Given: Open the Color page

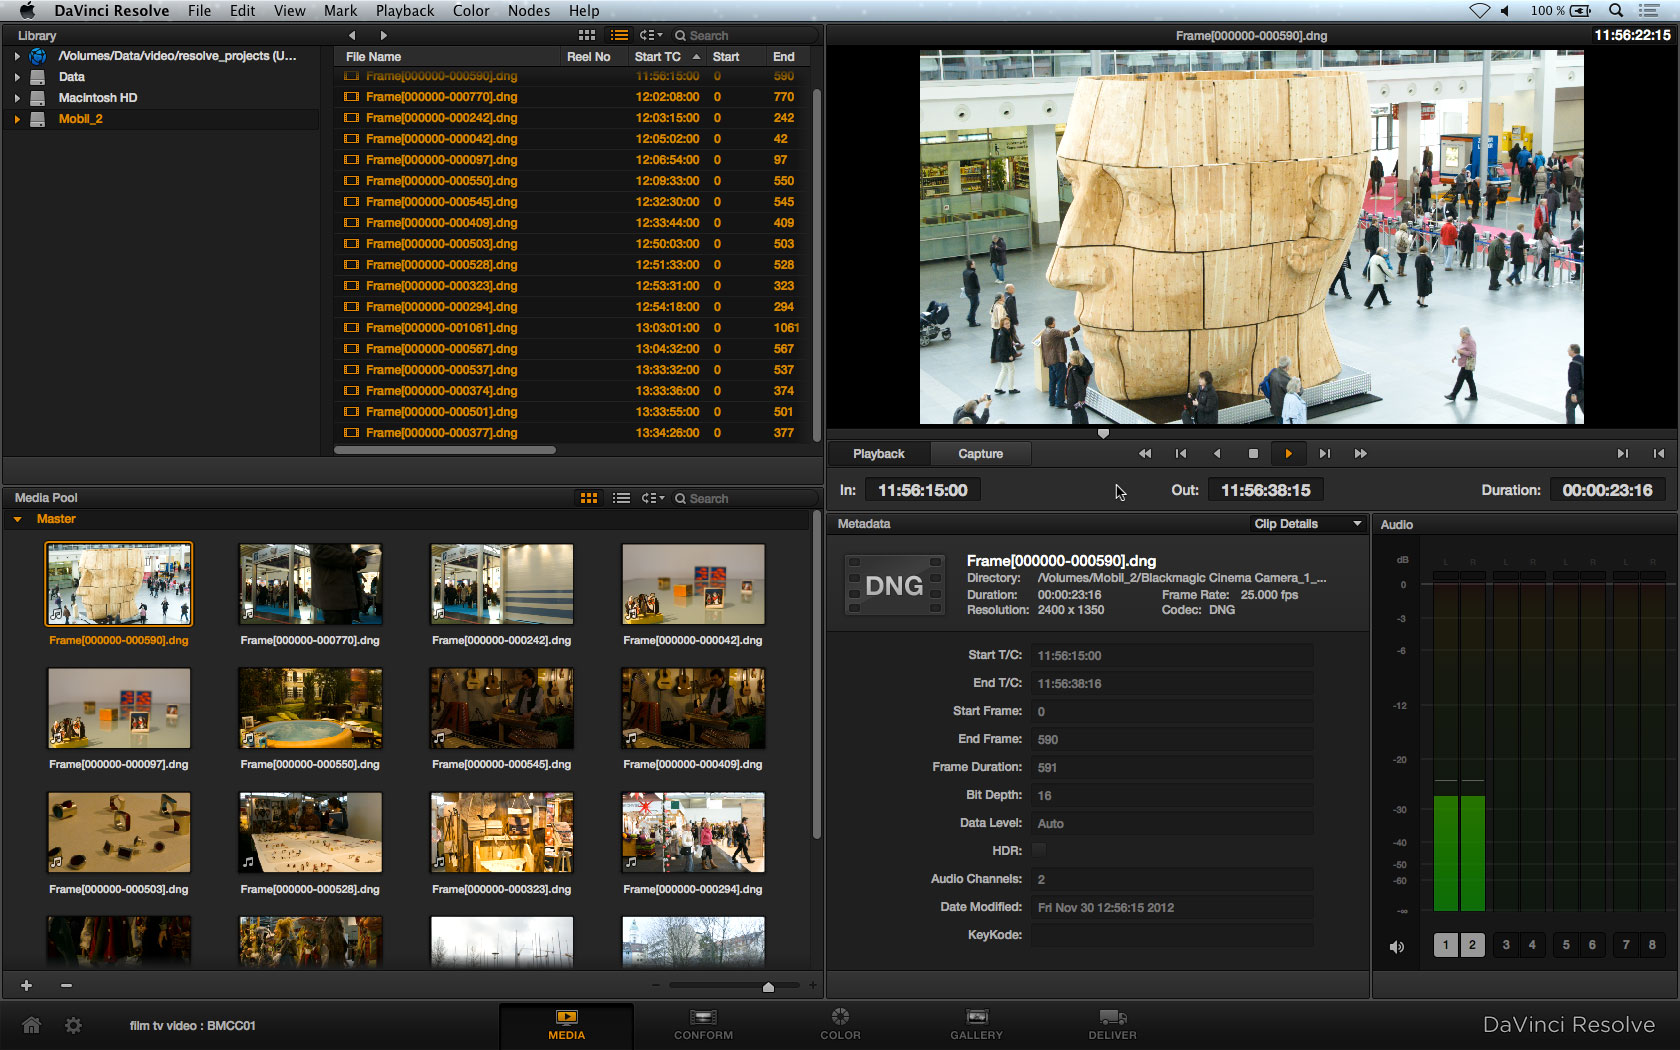Looking at the screenshot, I should tap(840, 1023).
